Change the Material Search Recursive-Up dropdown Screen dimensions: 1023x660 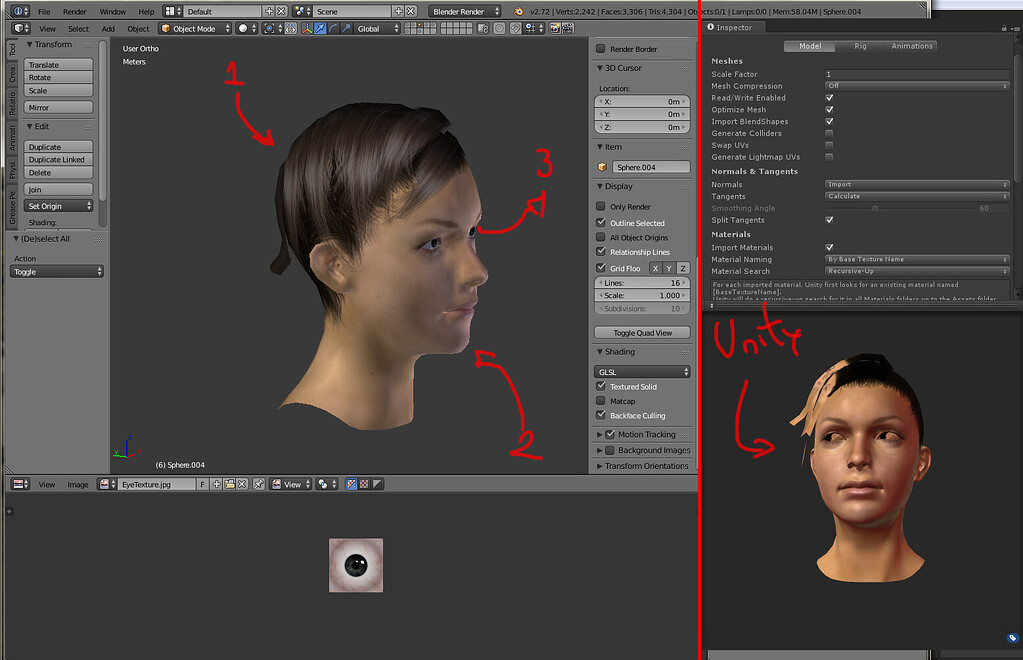pos(915,271)
